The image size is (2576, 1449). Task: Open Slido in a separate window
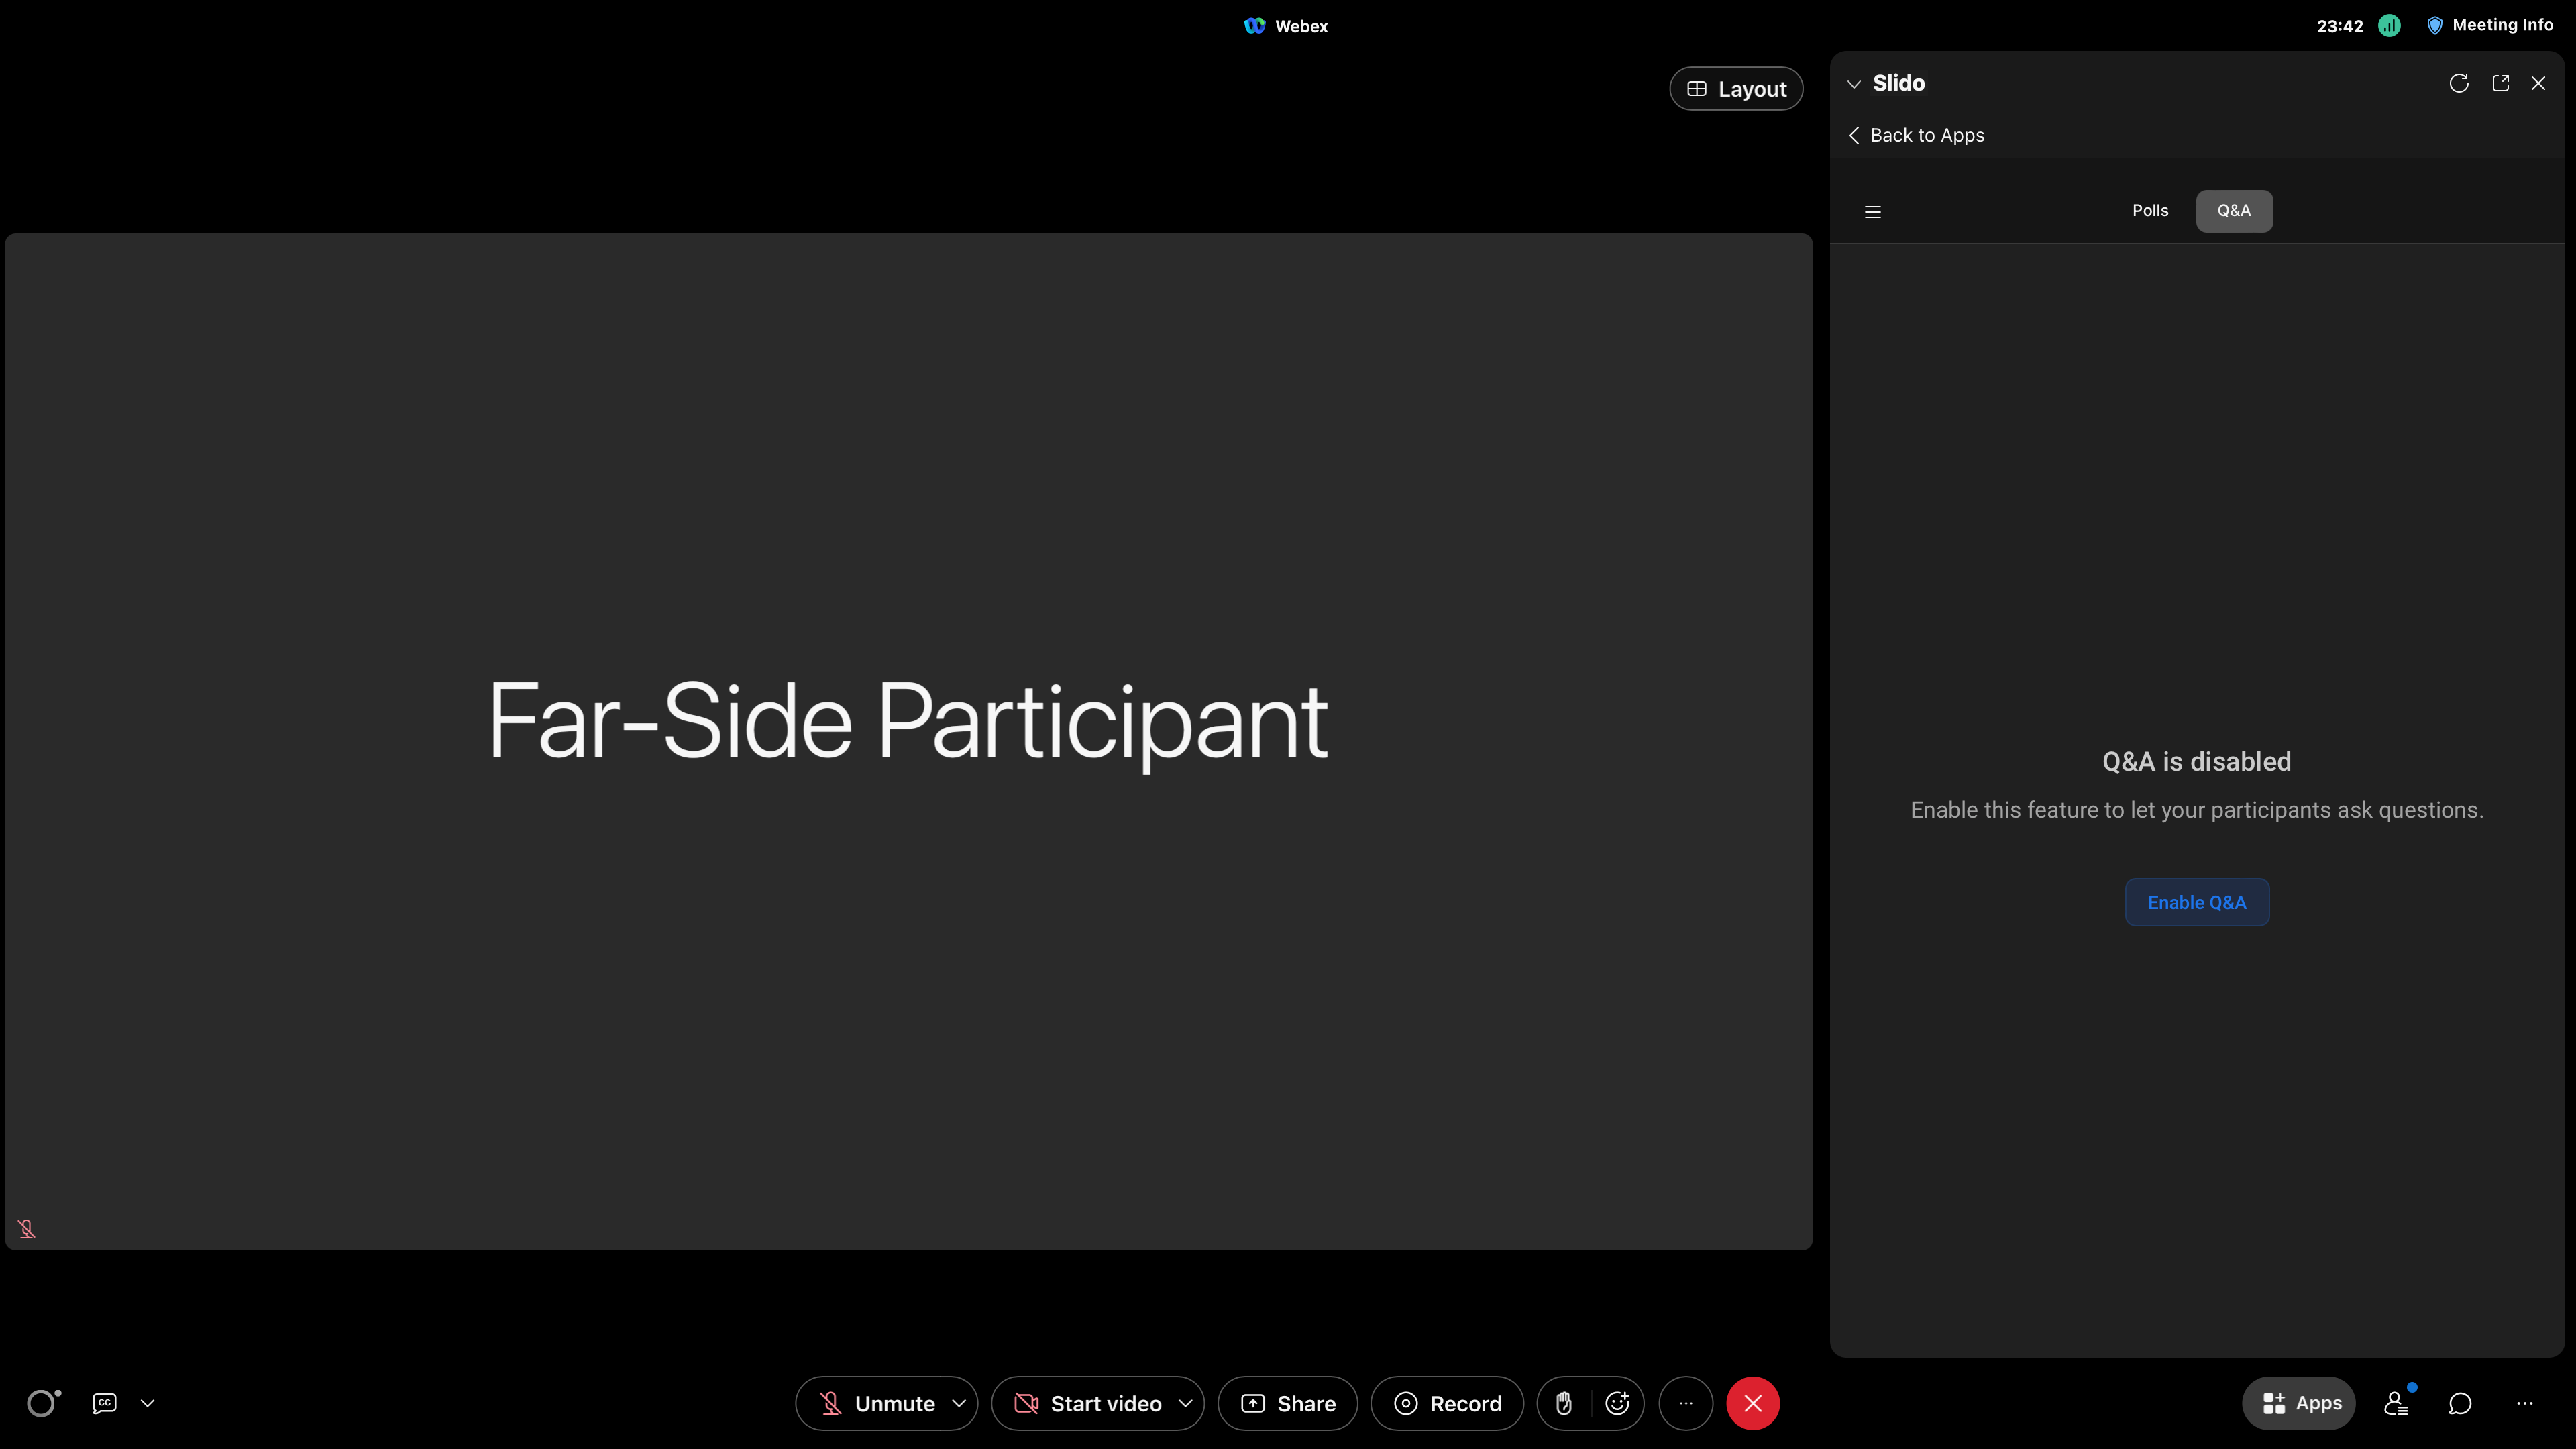pyautogui.click(x=2501, y=83)
